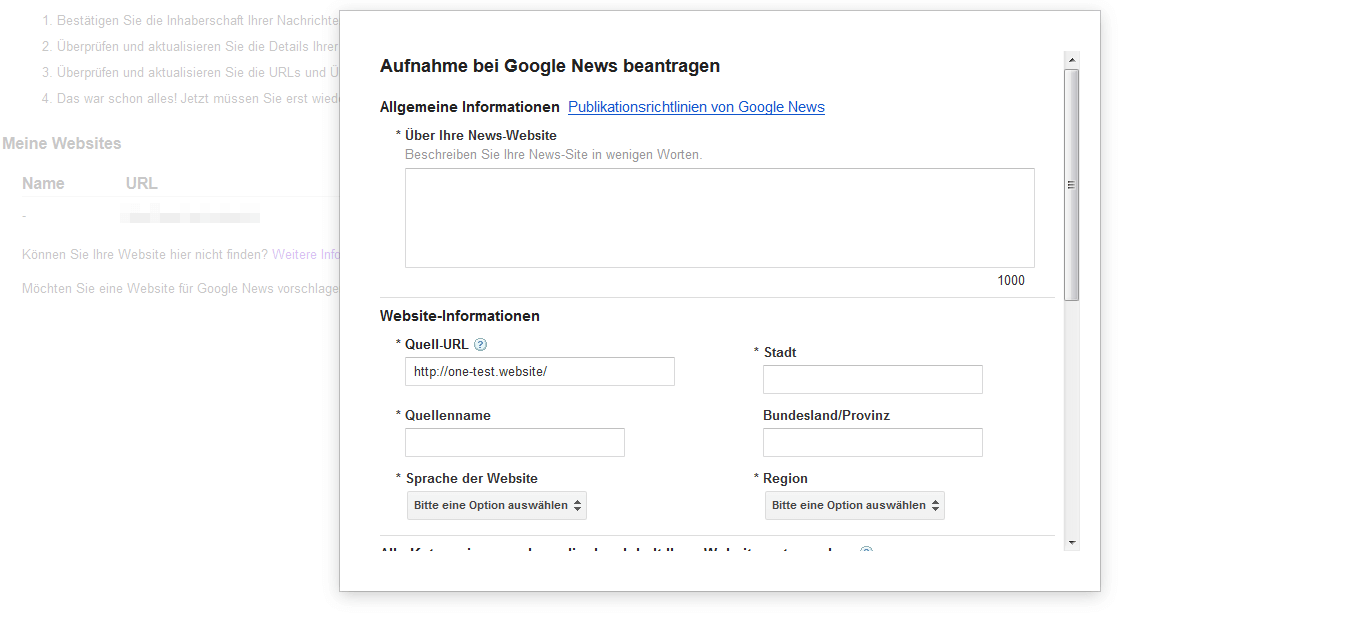The height and width of the screenshot is (621, 1347).
Task: Click background text Möchten Sie eine Website vorschlagen
Action: (x=181, y=289)
